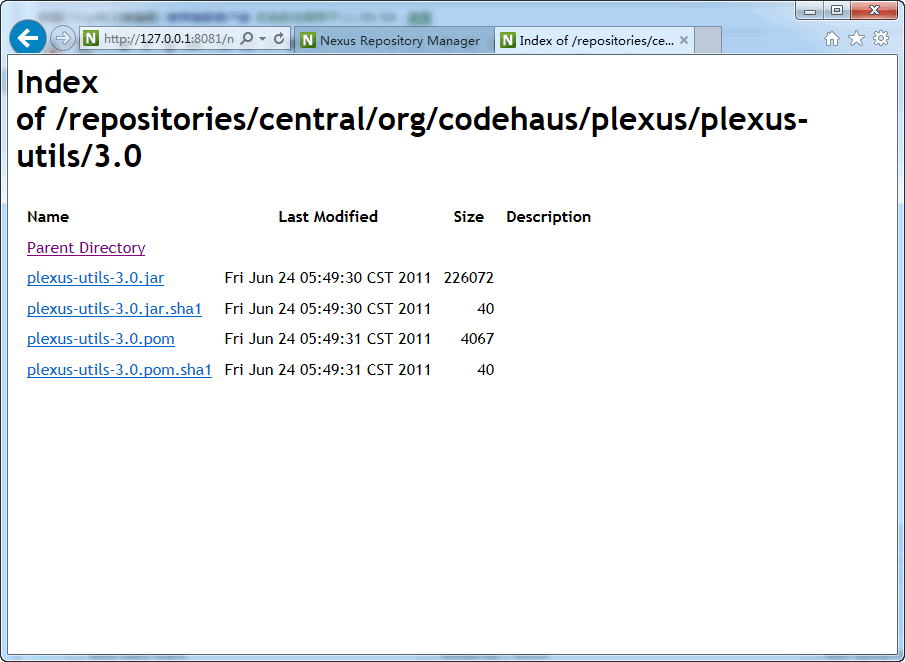
Task: Close the Index of /repositories tab
Action: coord(684,40)
